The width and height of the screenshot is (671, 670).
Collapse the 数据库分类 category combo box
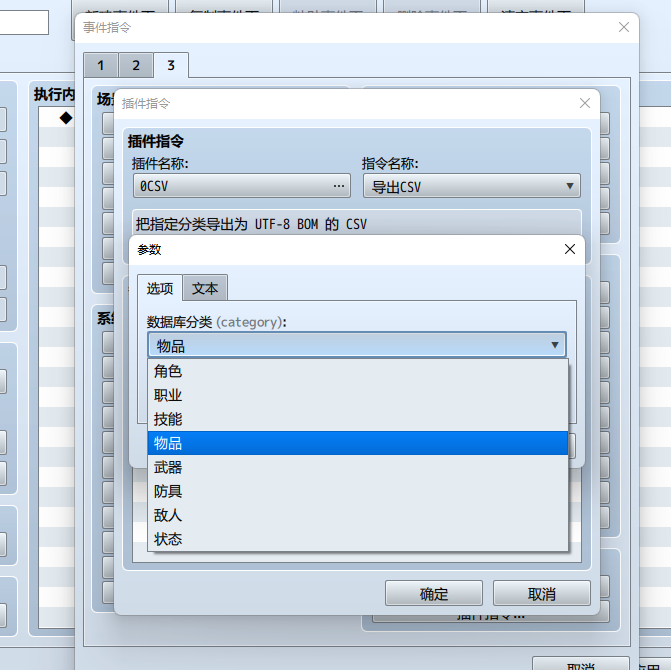pos(357,345)
